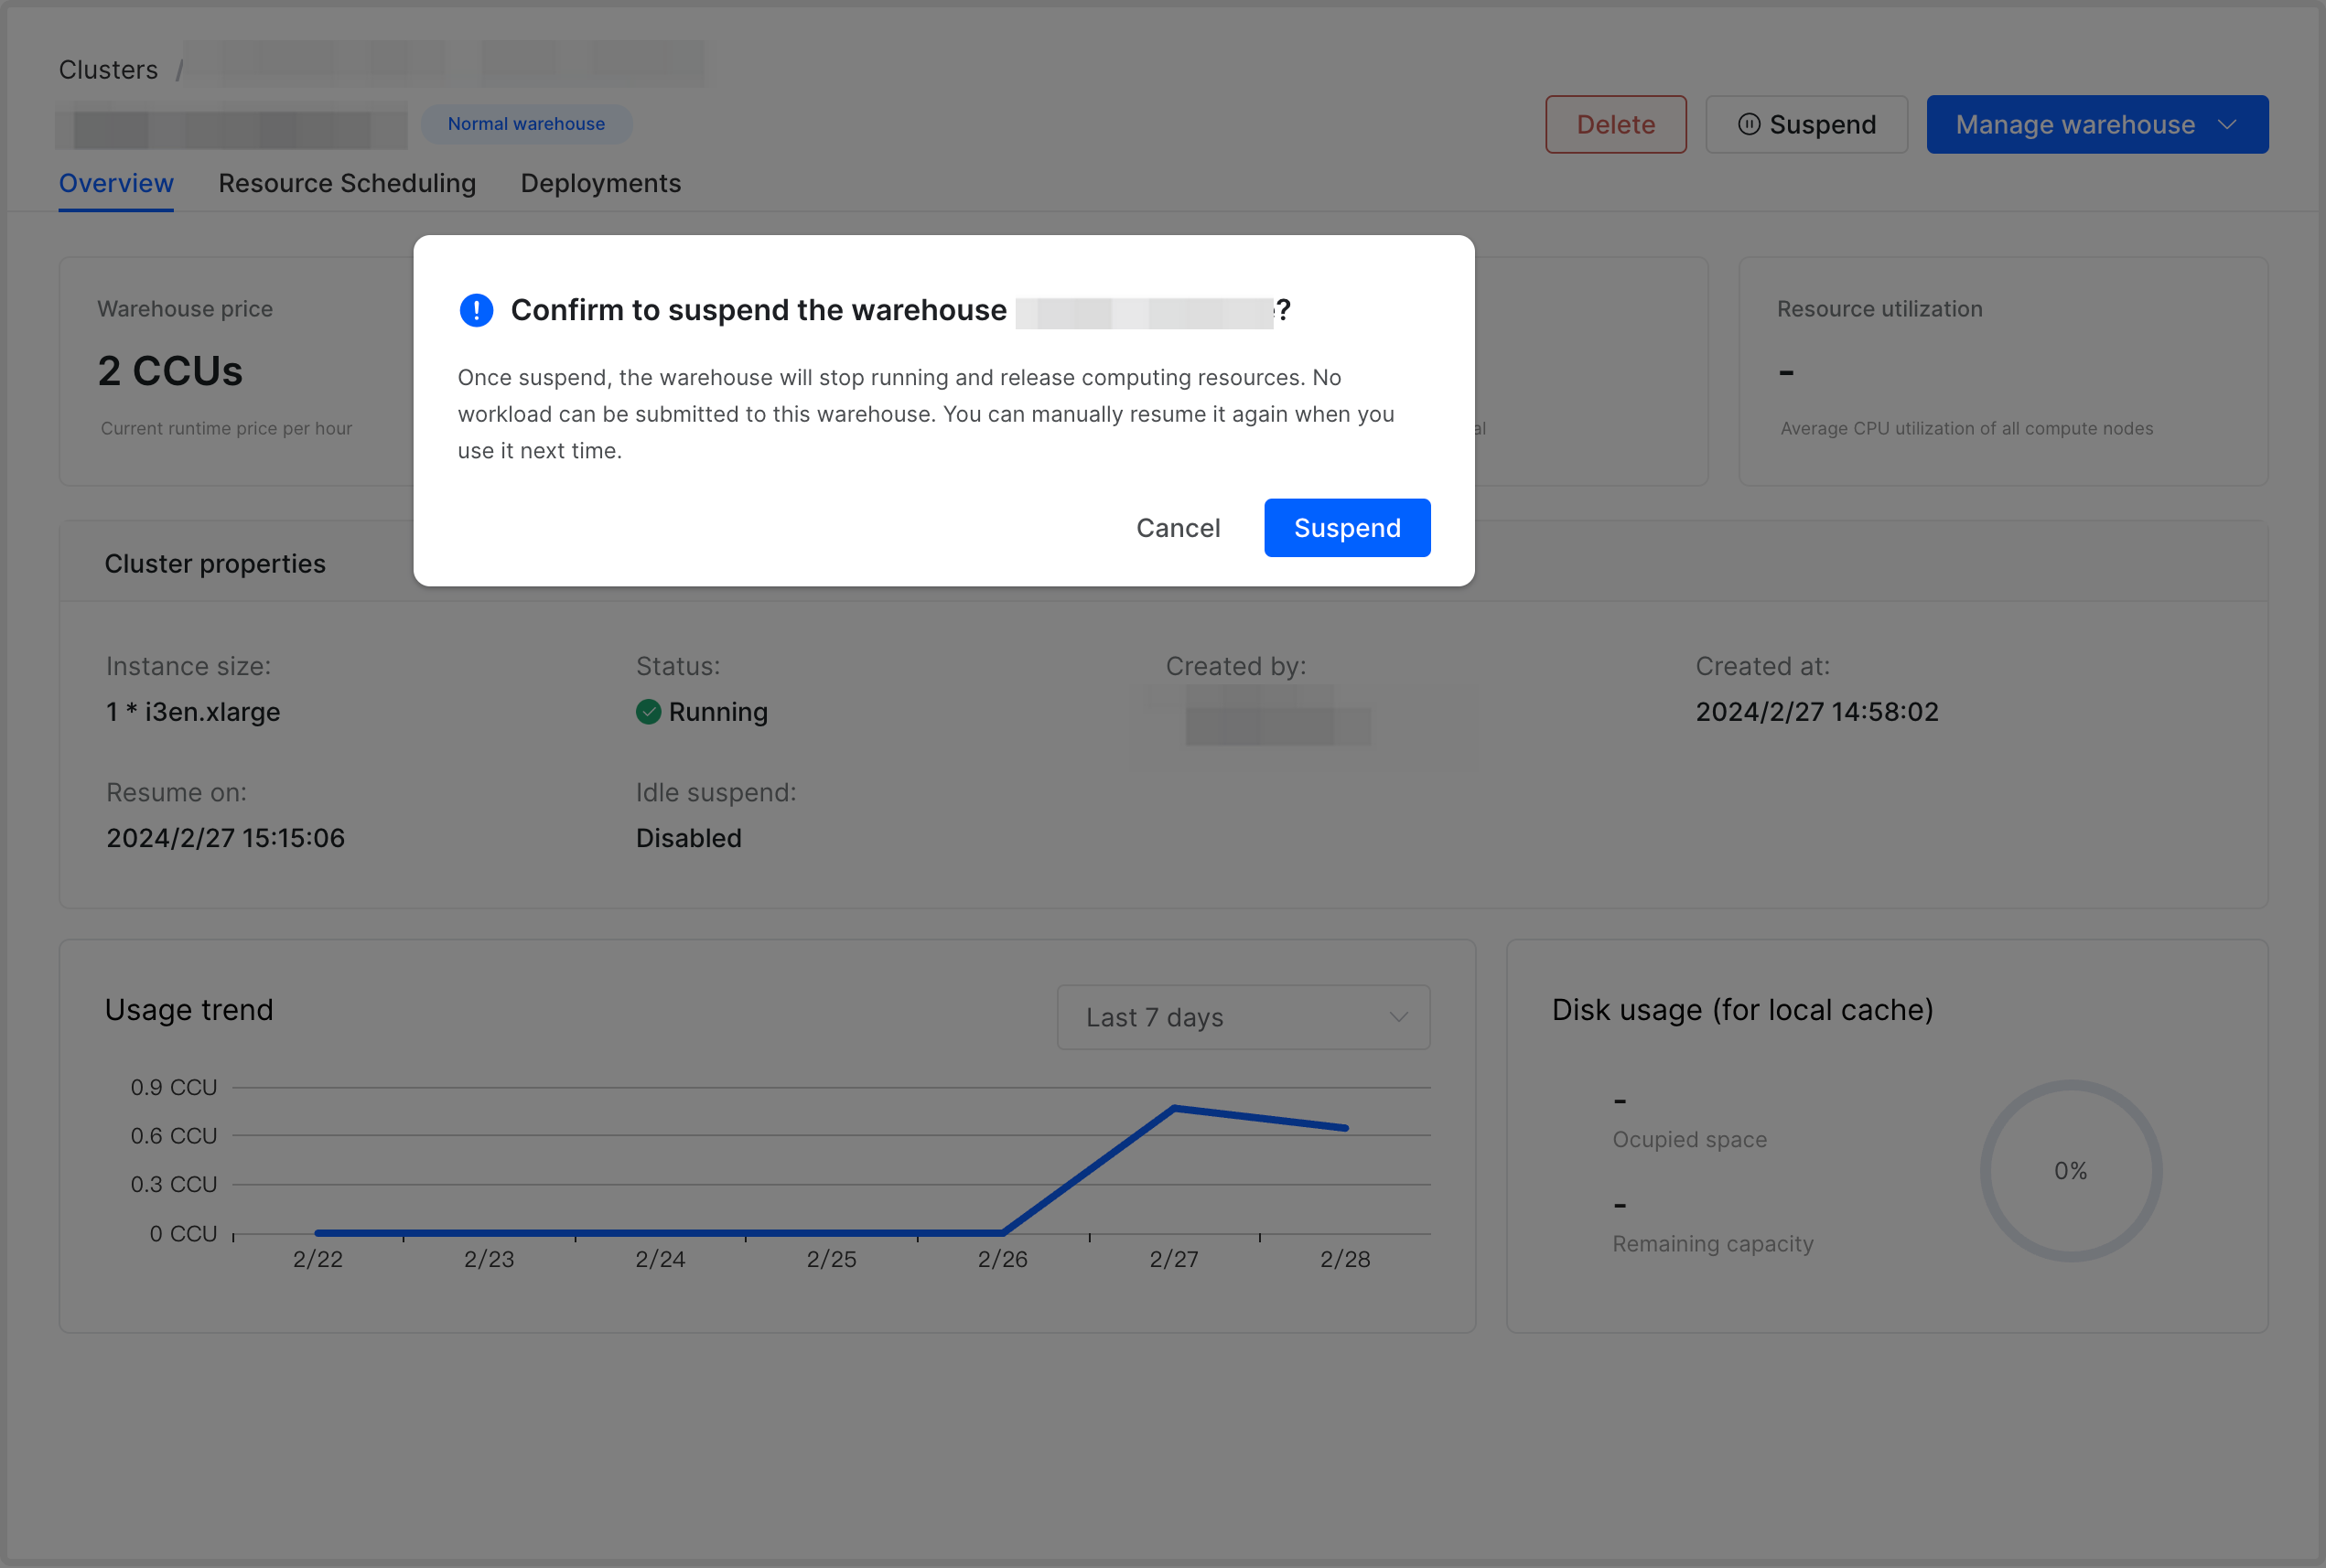Select the Overview tab

point(116,183)
